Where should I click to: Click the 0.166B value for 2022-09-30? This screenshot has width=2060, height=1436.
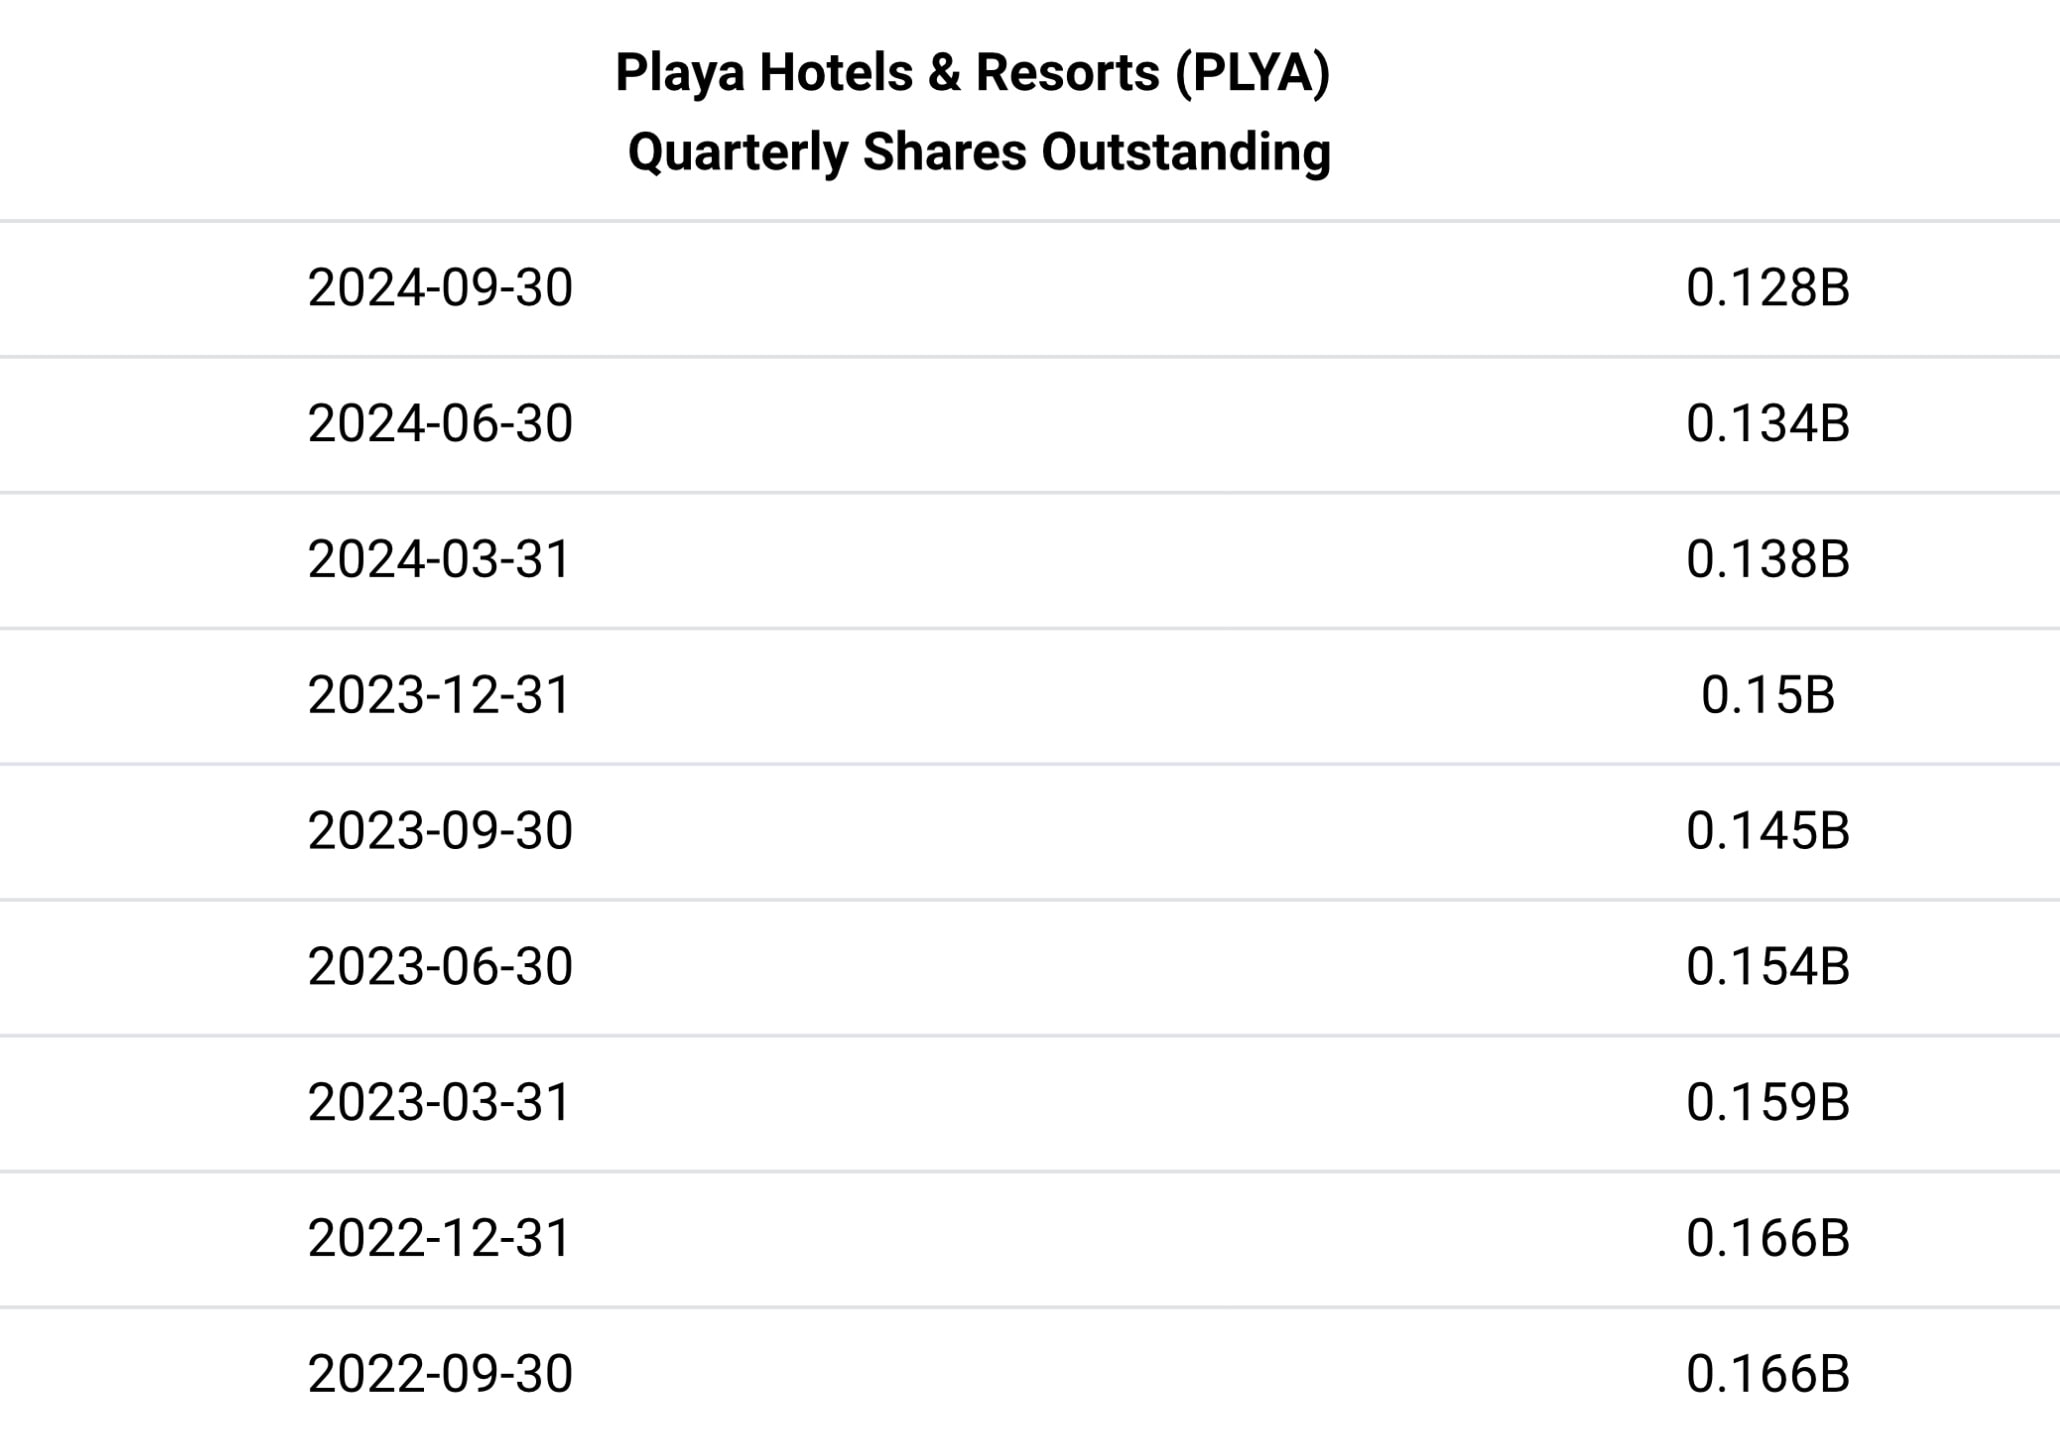click(x=1767, y=1374)
